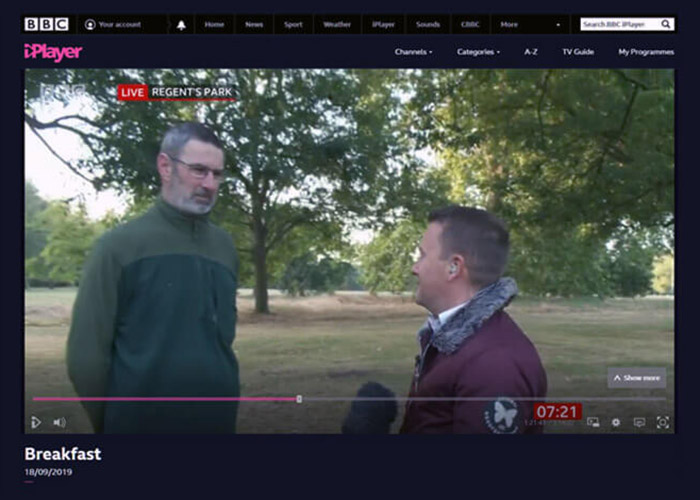This screenshot has height=500, width=700.
Task: Mute the video volume icon
Action: 59,422
